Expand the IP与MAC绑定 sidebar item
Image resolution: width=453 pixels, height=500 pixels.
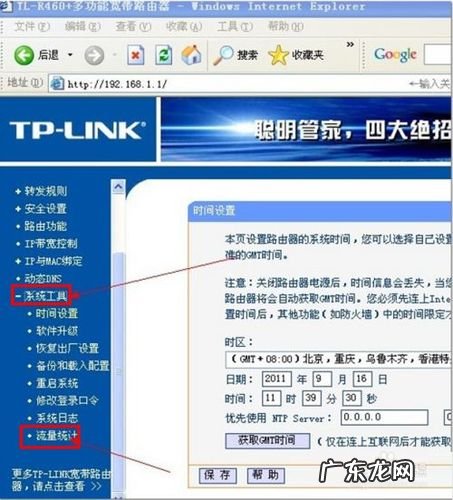coord(49,261)
